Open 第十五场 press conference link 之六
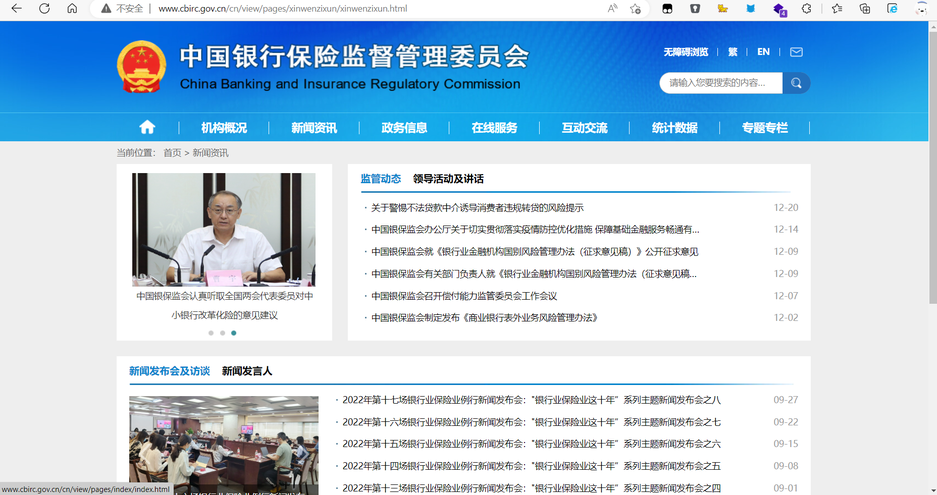Viewport: 937px width, 495px height. tap(531, 444)
